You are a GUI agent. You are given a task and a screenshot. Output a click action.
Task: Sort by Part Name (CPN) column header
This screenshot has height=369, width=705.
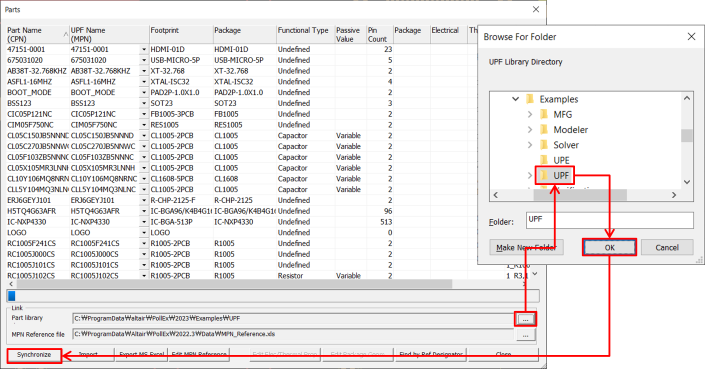37,35
